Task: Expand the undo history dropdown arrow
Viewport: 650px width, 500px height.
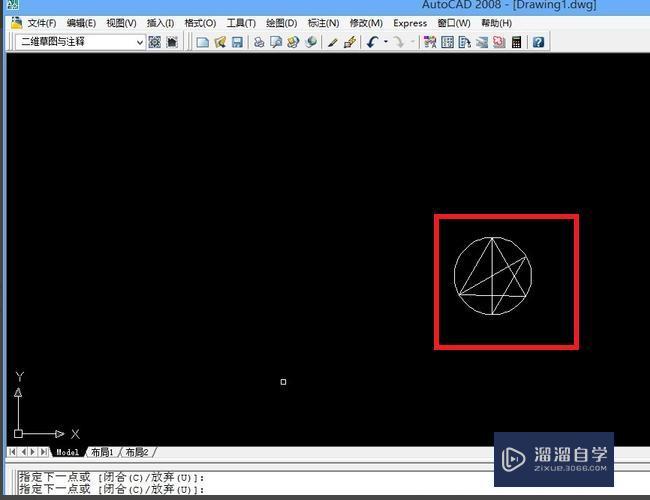Action: click(386, 41)
